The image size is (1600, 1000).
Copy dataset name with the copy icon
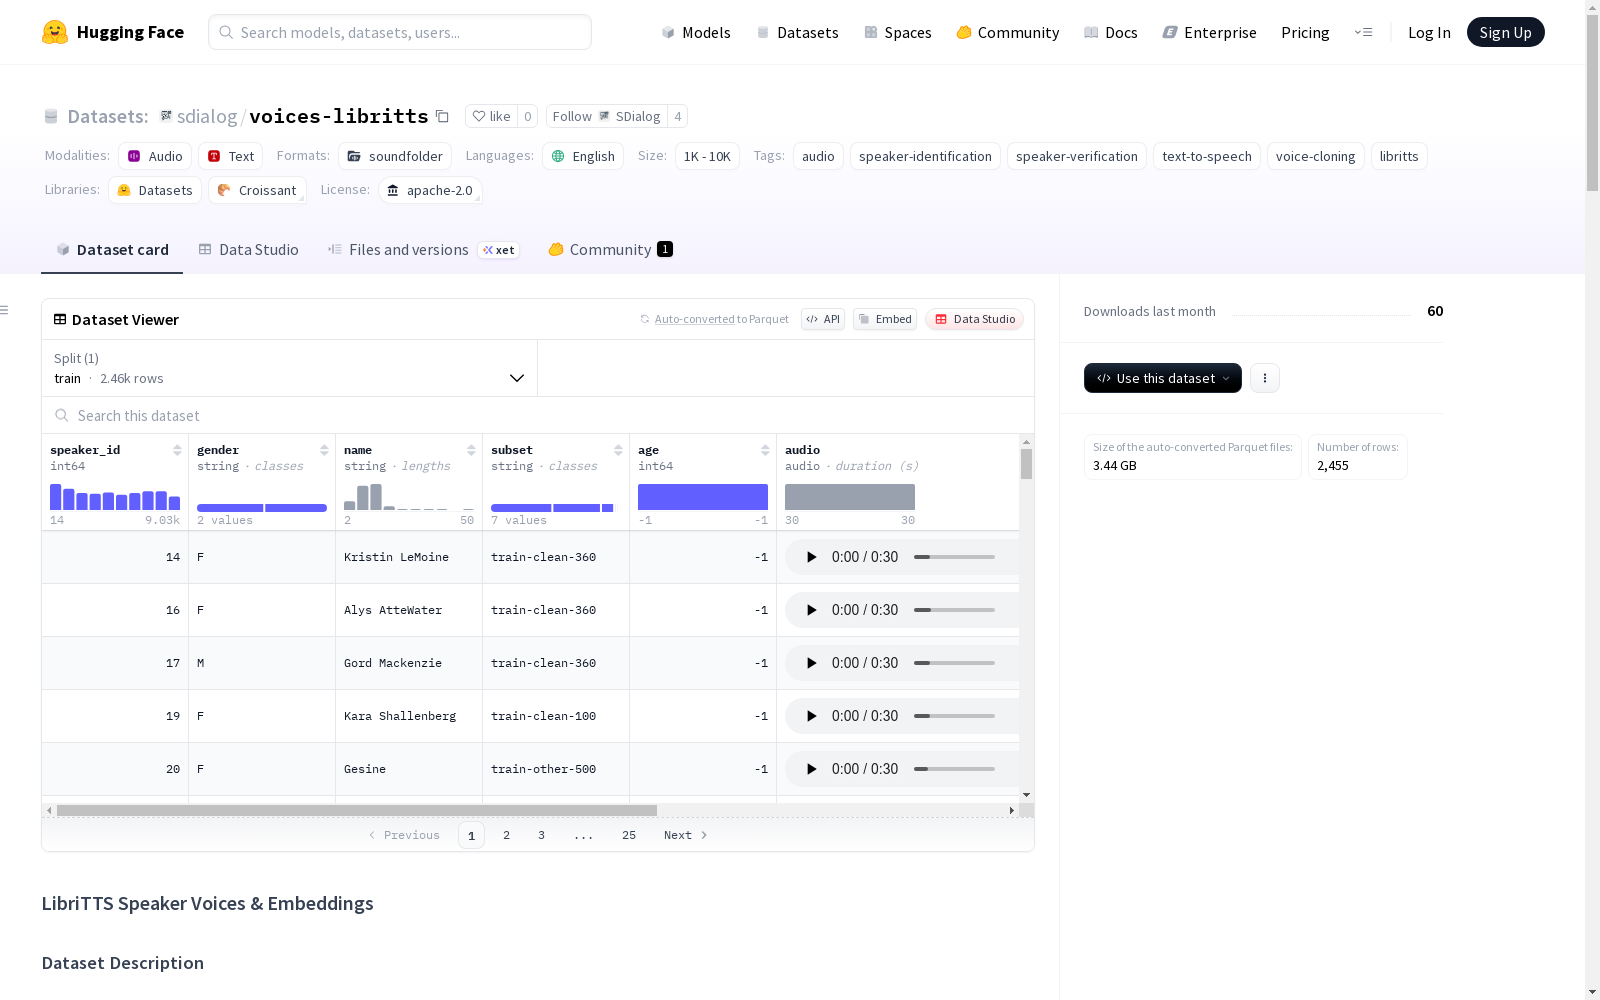click(x=442, y=116)
